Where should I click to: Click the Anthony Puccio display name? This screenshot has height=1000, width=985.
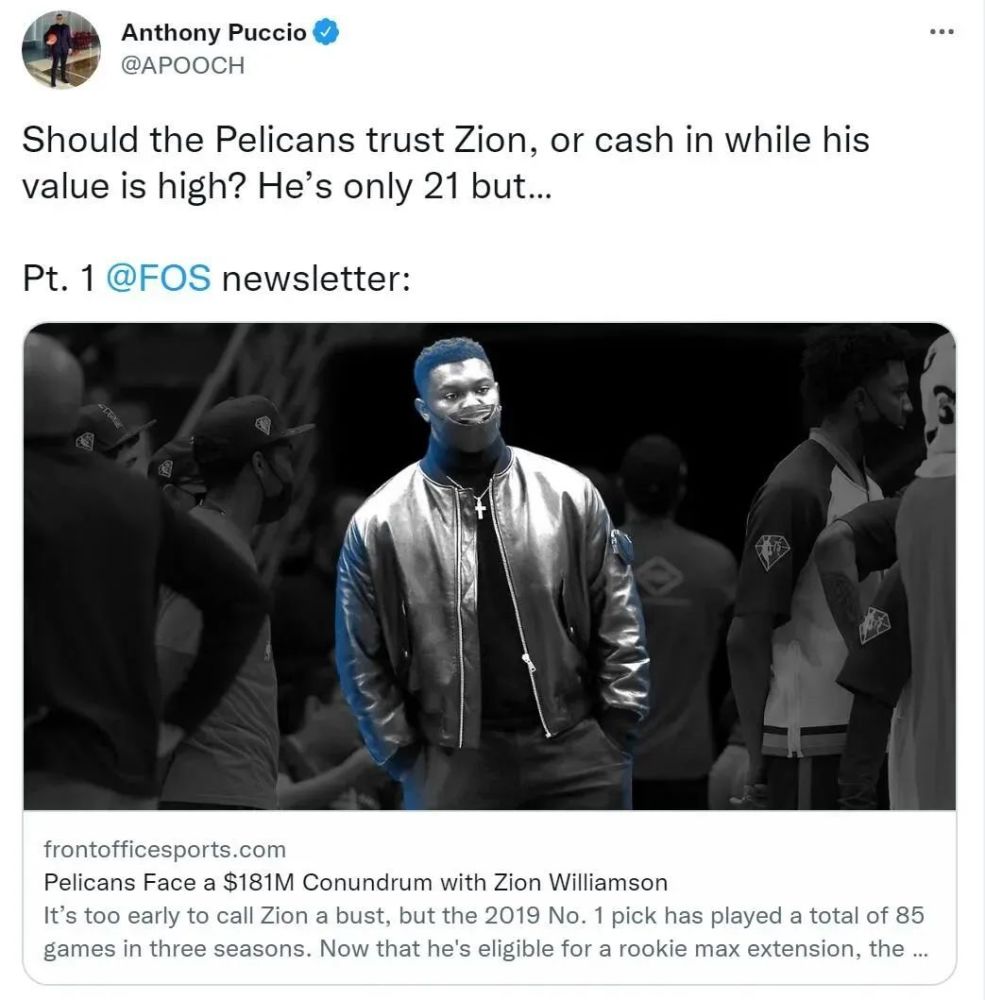pos(214,32)
